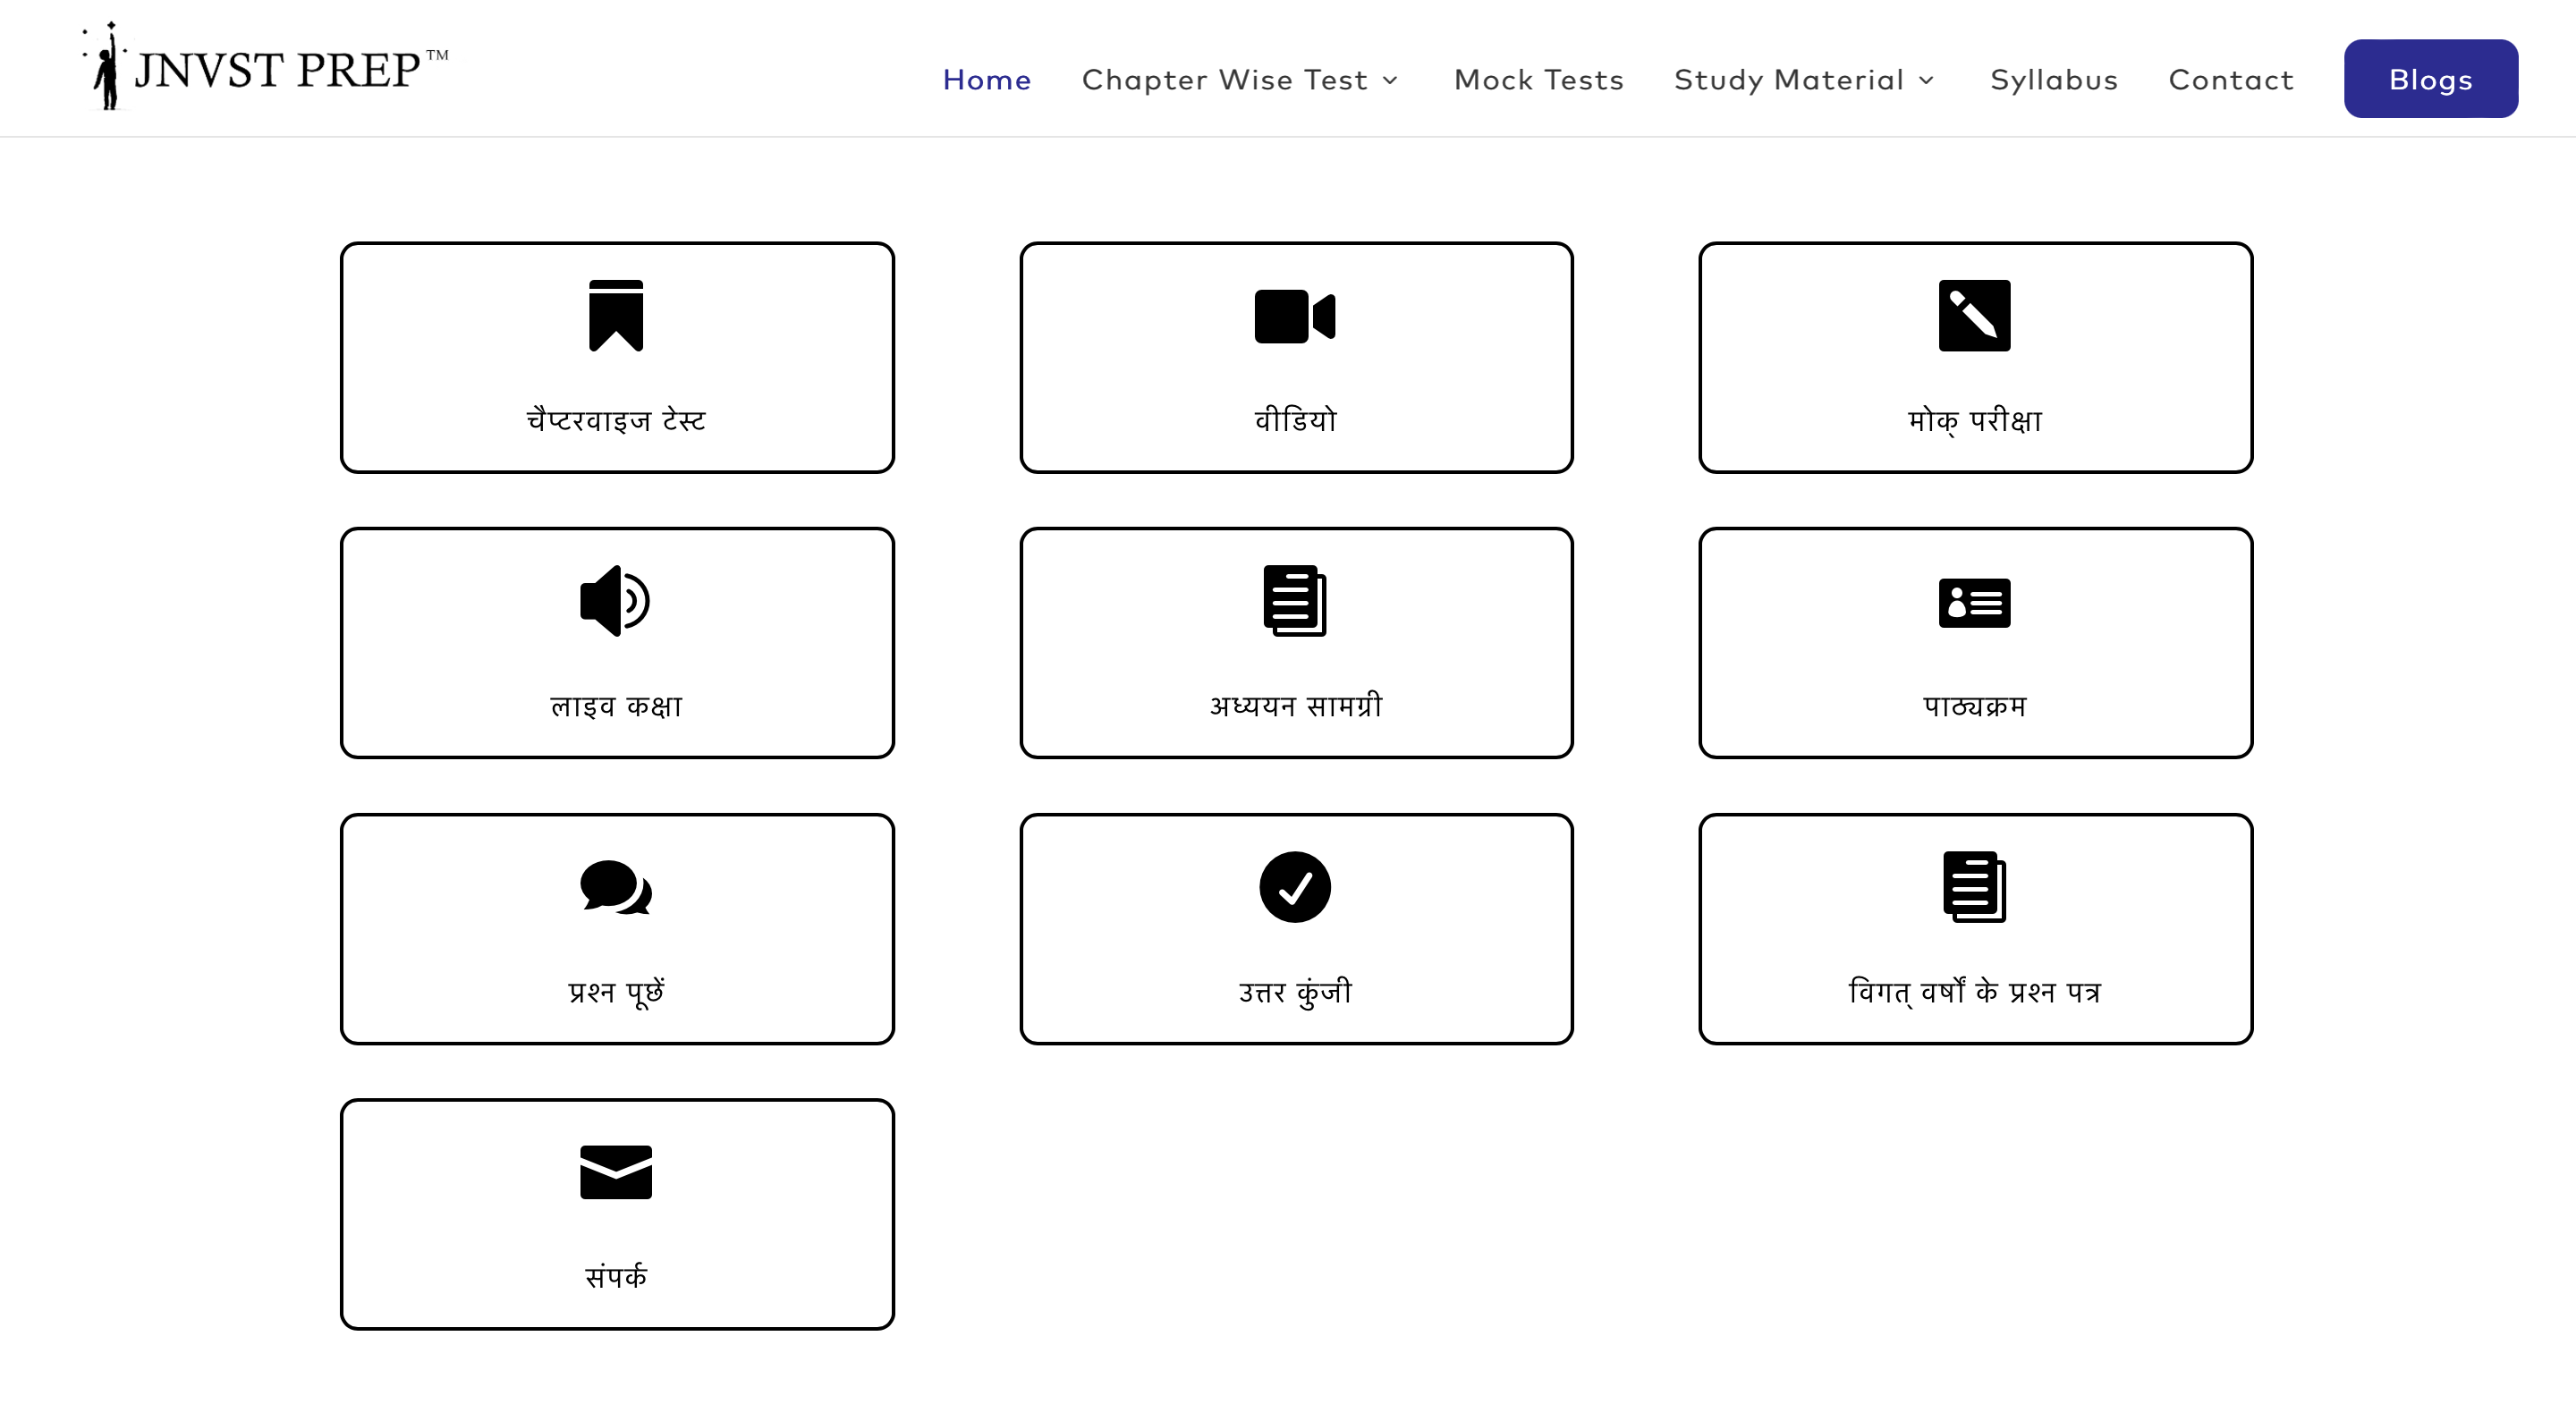This screenshot has height=1404, width=2576.
Task: Open the उत्तर कुंजी label link
Action: tap(1296, 991)
